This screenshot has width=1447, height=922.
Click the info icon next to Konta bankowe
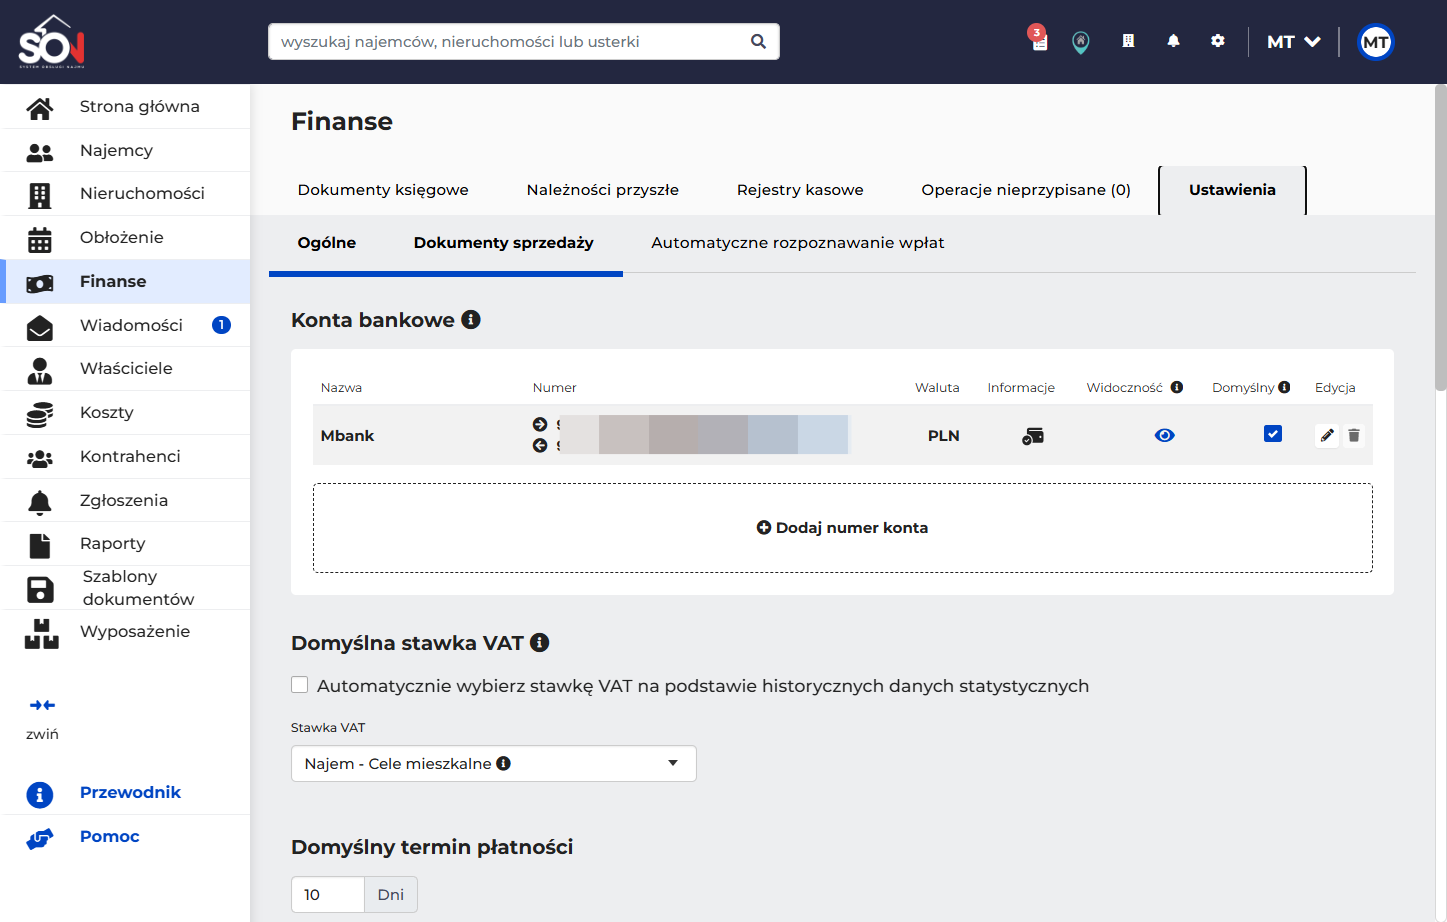tap(471, 319)
